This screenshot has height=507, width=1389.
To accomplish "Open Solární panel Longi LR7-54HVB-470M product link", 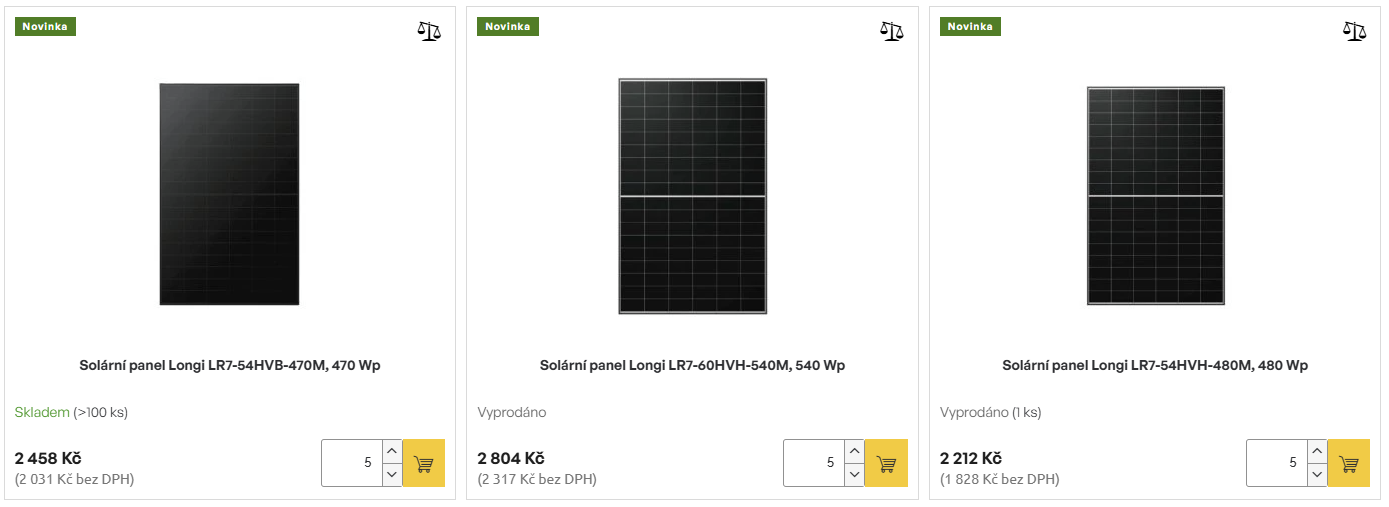I will pyautogui.click(x=230, y=366).
